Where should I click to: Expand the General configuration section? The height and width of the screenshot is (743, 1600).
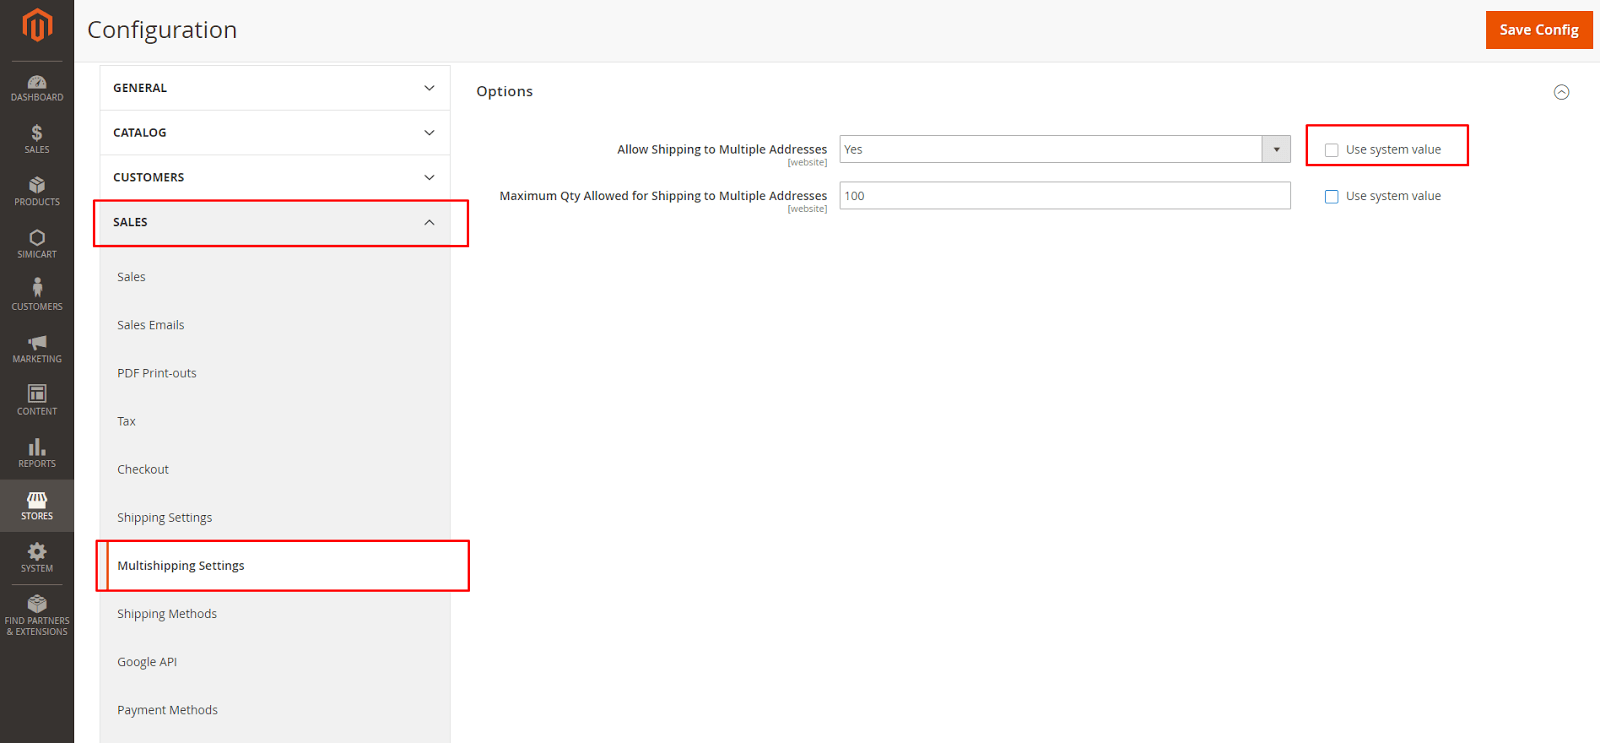point(274,88)
